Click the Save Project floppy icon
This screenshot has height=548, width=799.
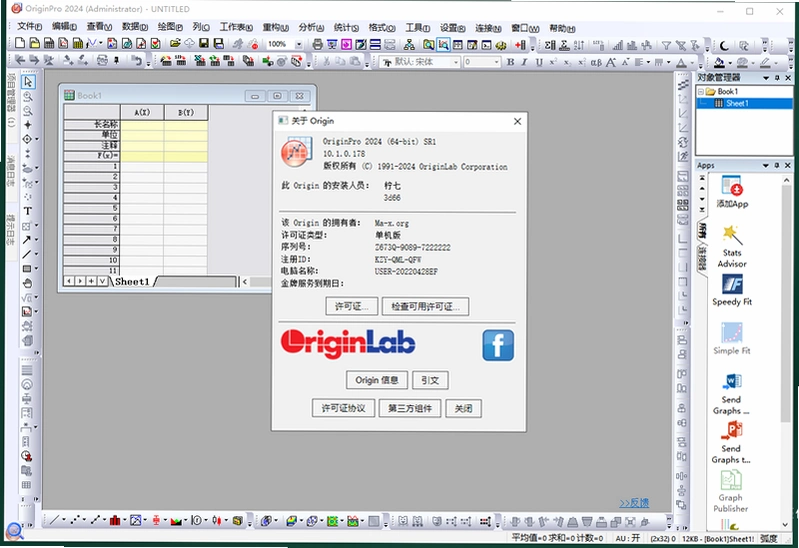pyautogui.click(x=204, y=44)
